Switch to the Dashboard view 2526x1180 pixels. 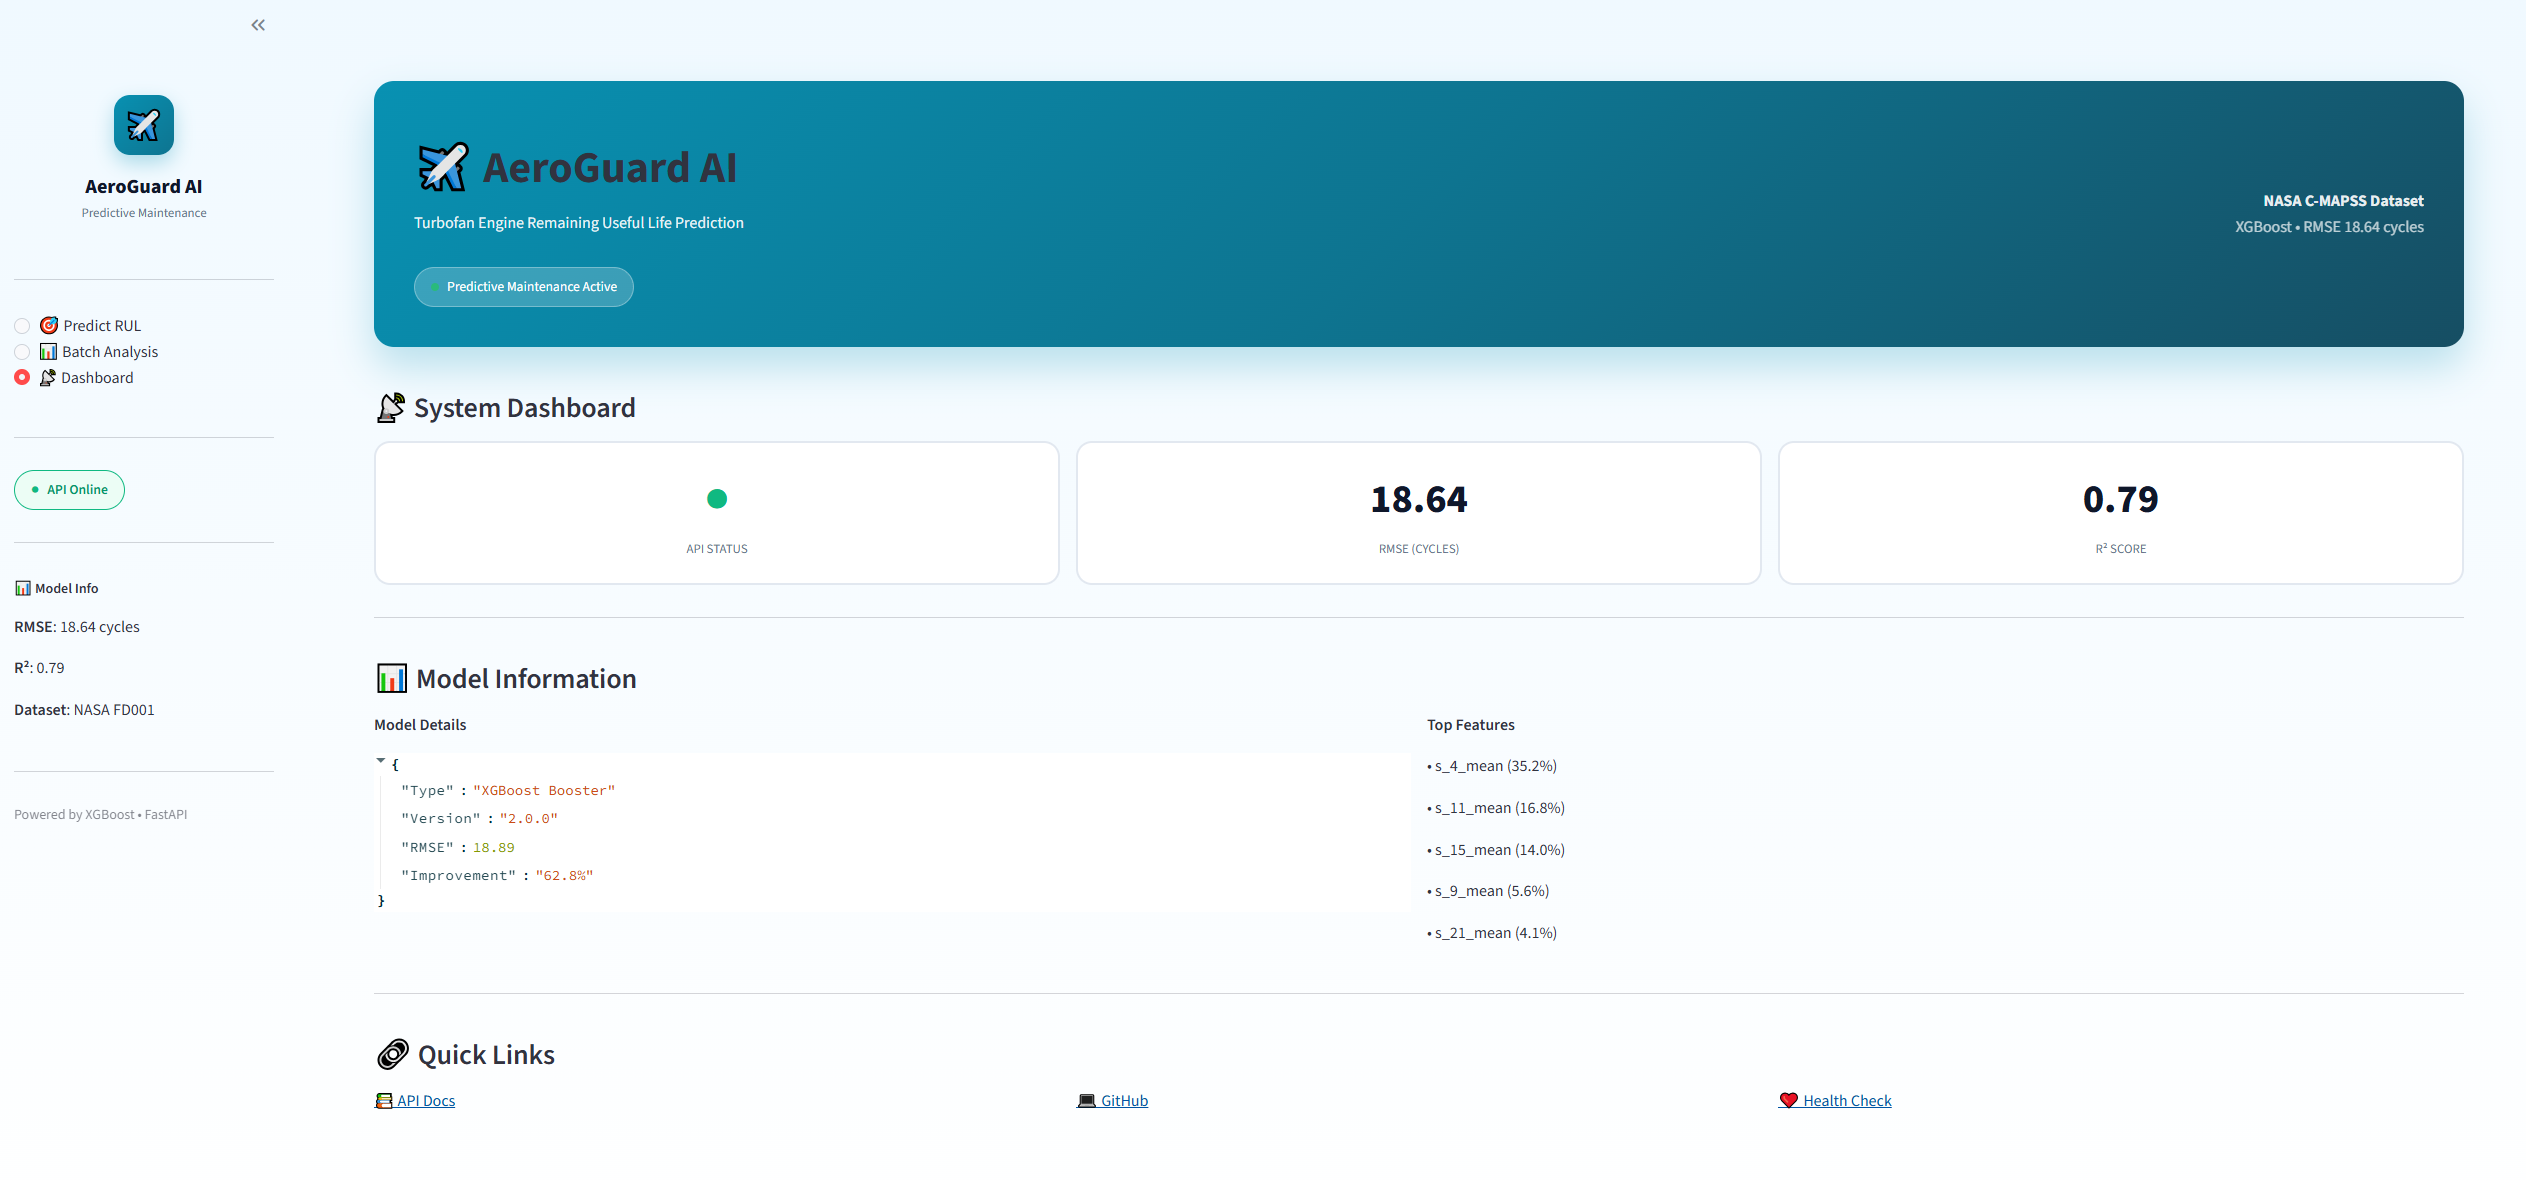coord(97,377)
